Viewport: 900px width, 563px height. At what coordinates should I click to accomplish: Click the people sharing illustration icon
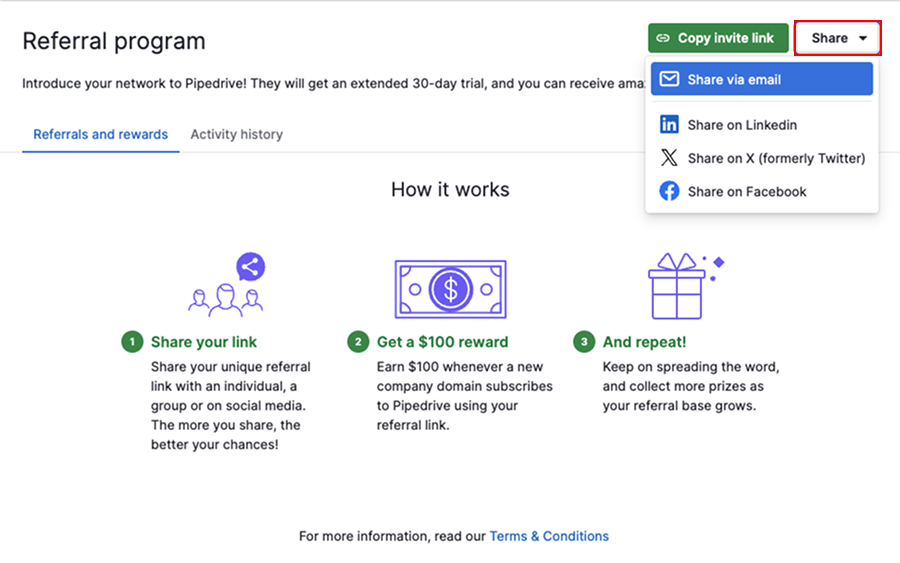point(227,285)
